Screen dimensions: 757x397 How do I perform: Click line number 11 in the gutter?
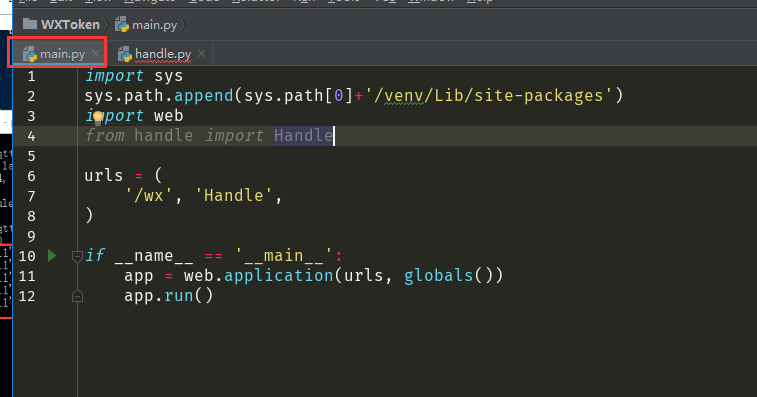coord(27,276)
